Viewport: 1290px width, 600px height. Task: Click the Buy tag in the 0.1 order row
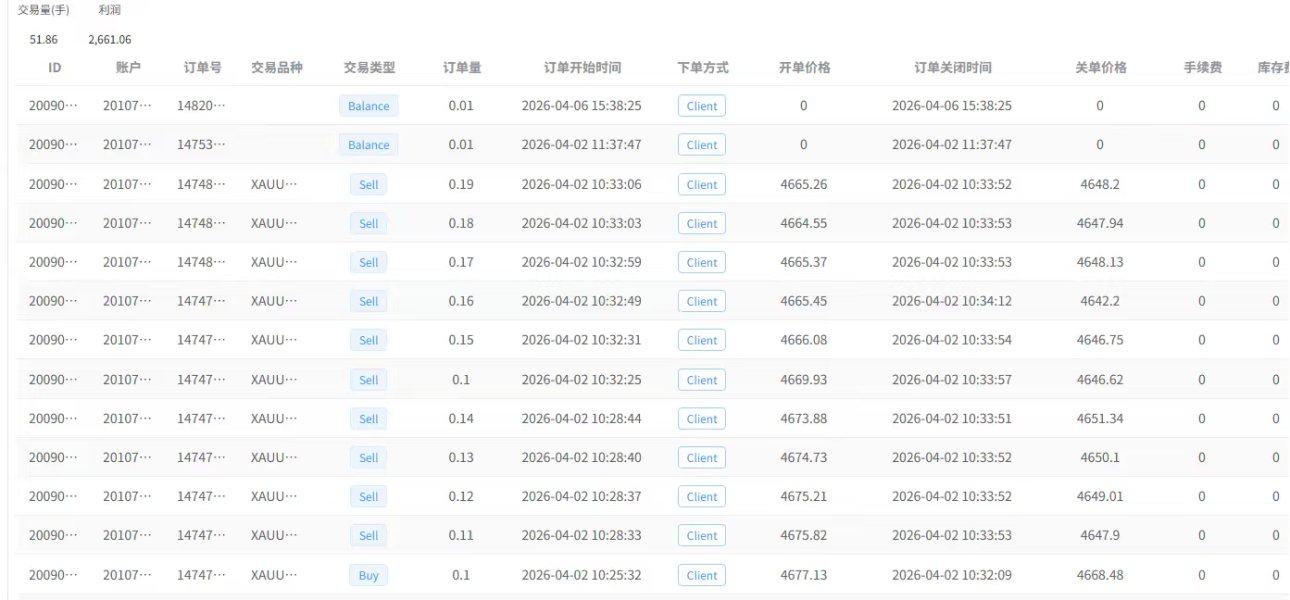[369, 575]
